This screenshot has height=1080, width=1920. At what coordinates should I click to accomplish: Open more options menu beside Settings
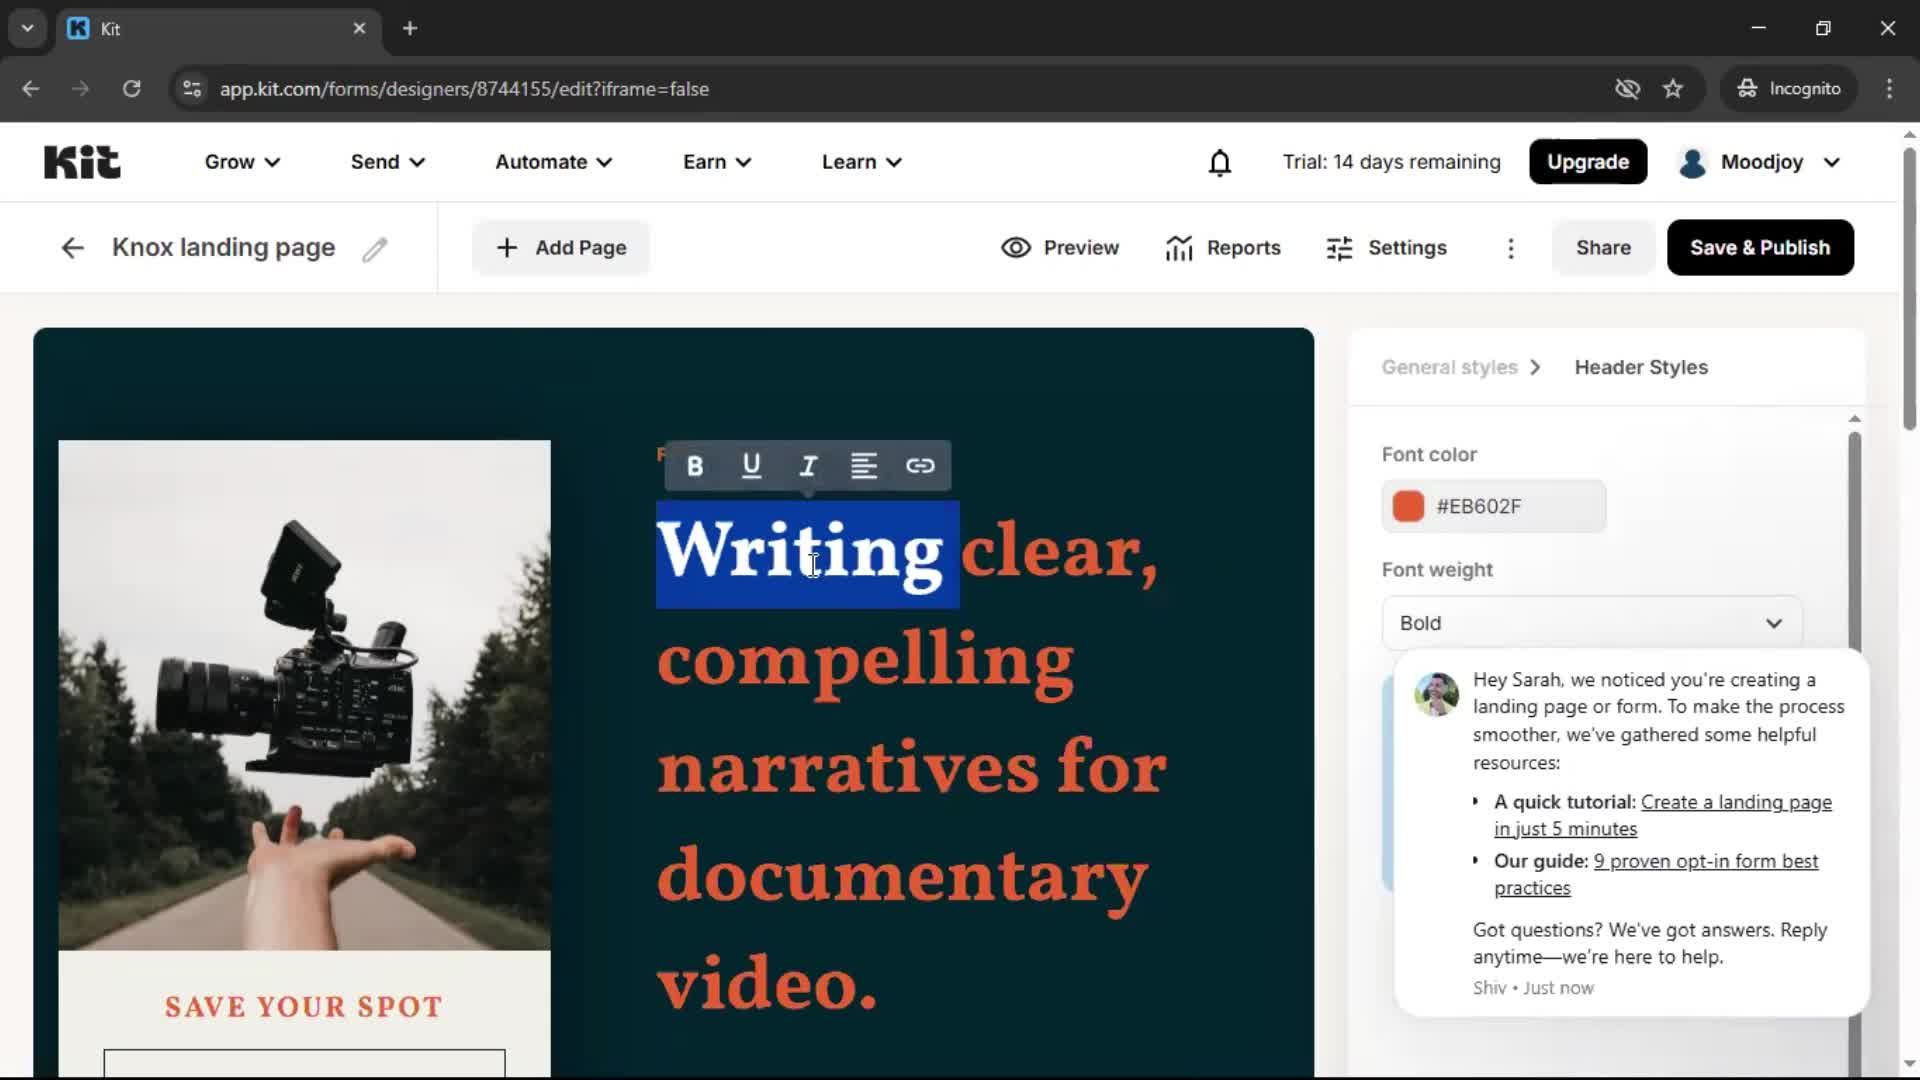pyautogui.click(x=1510, y=248)
